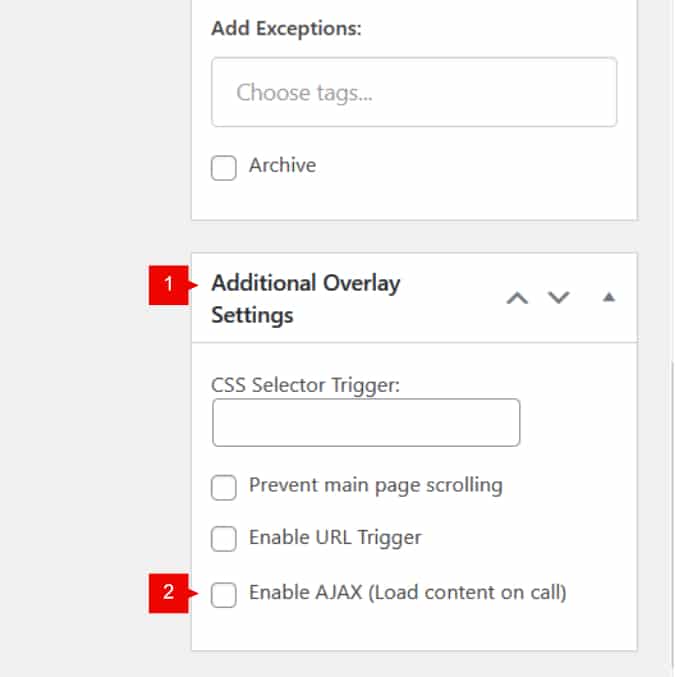Click the CSS Selector Trigger label text

tap(305, 384)
